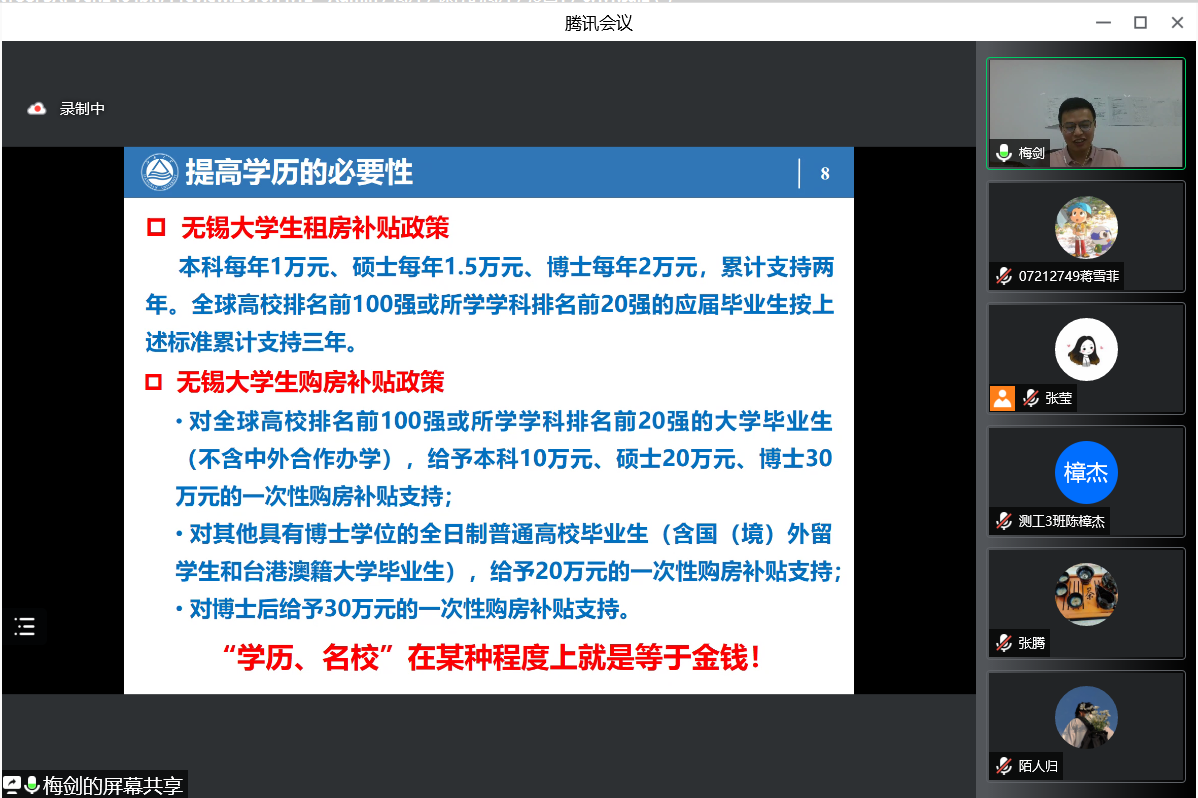Click 张莹's cartoon girl avatar
This screenshot has height=798, width=1198.
[1086, 349]
